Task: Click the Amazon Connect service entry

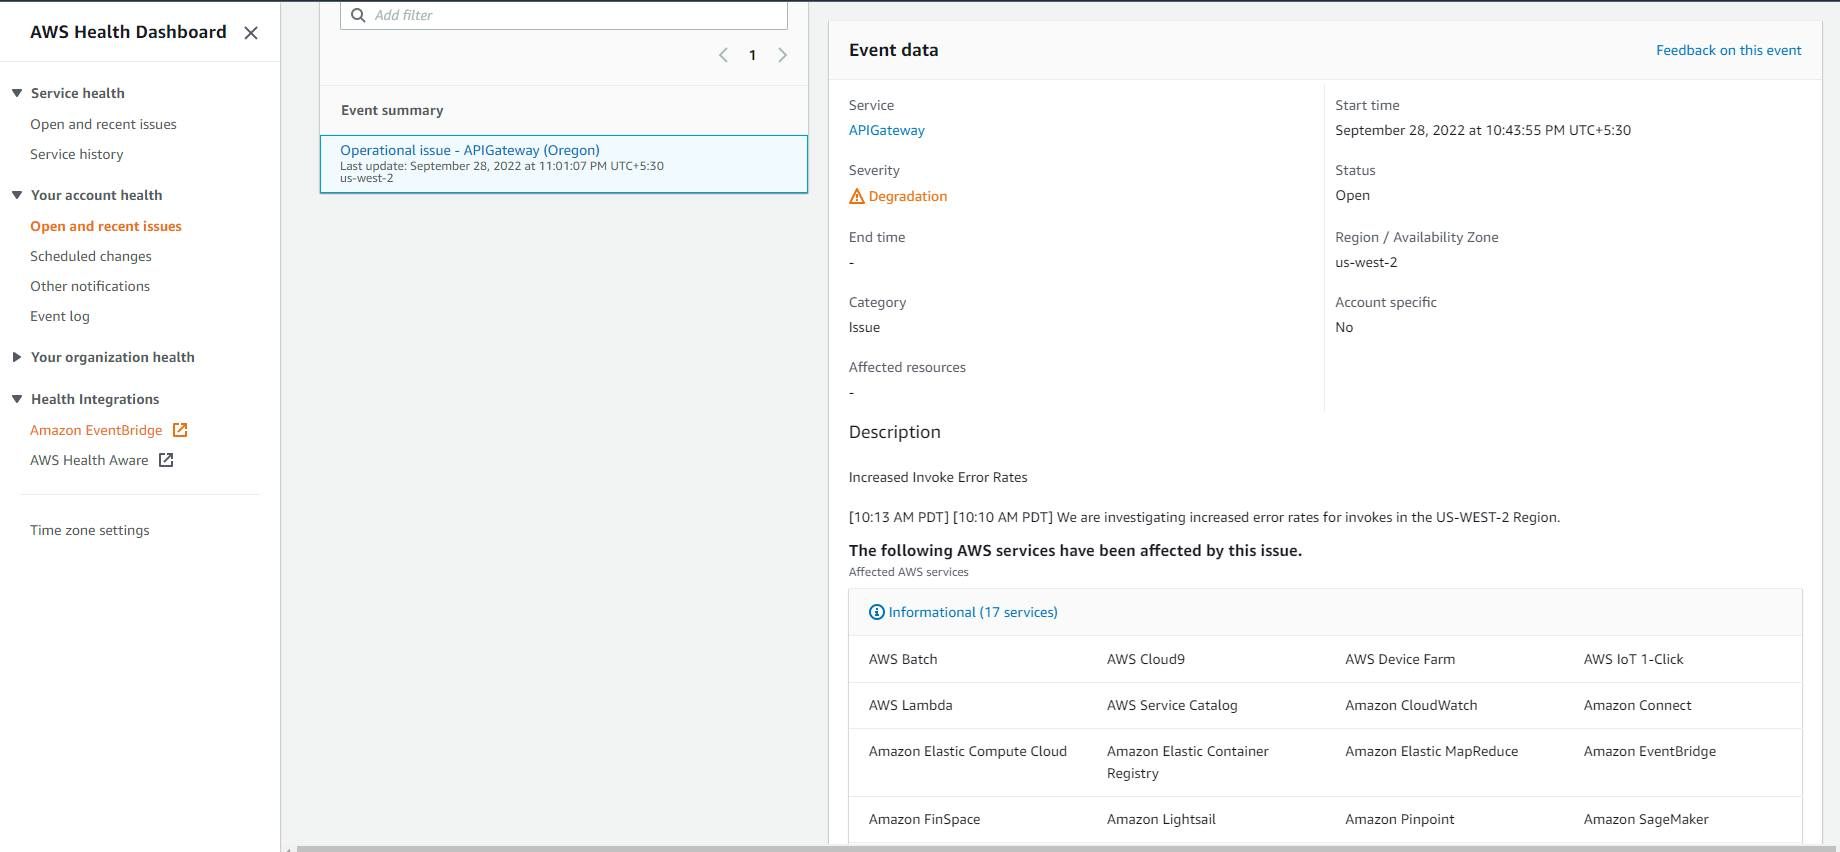Action: tap(1638, 705)
